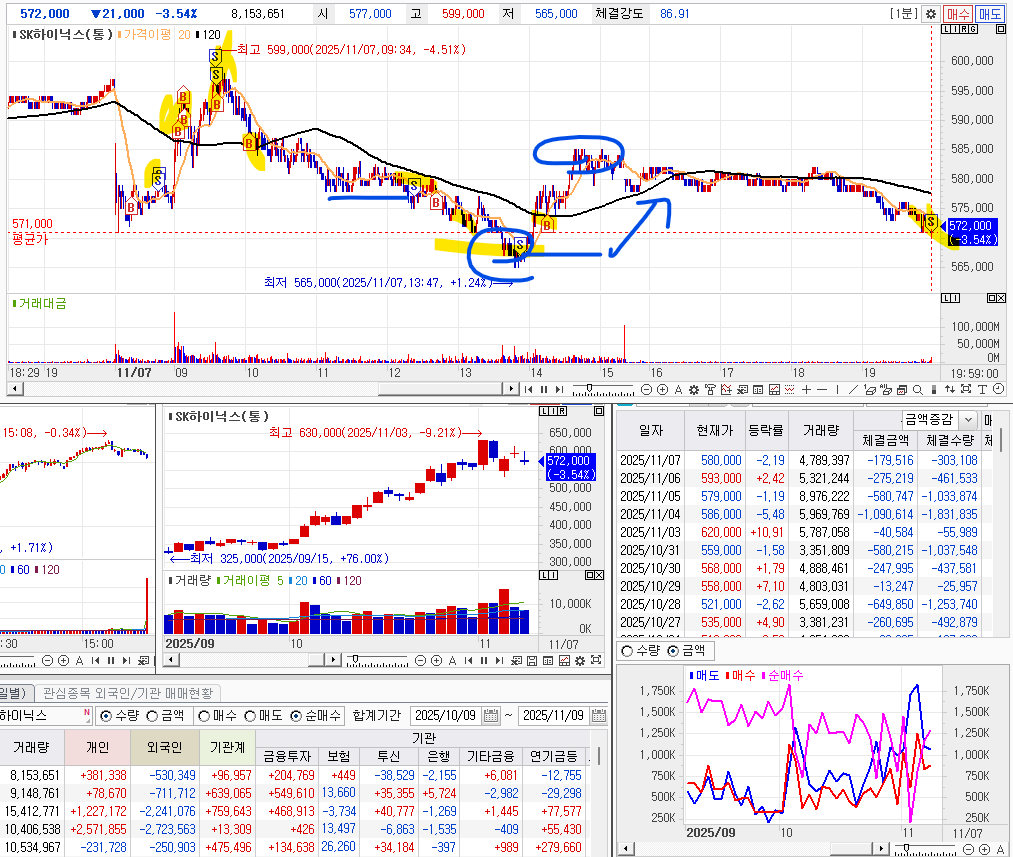Click skip-to-start playback in main chart toolbar
1013x857 pixels.
[x=528, y=389]
